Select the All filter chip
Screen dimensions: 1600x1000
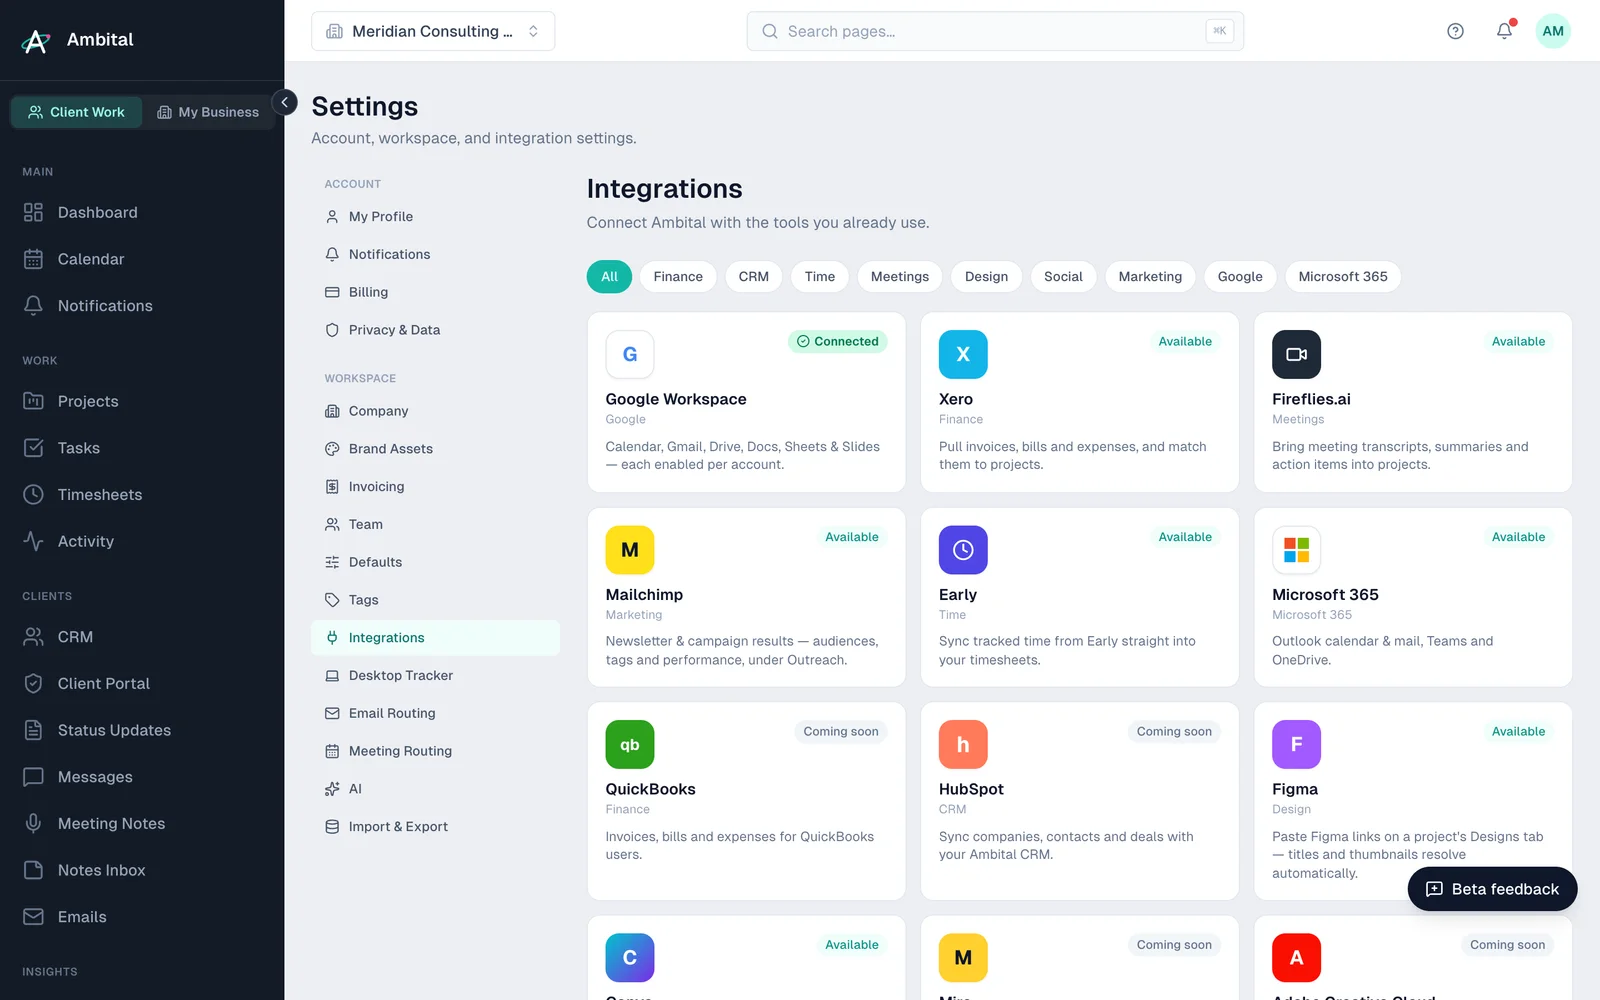[609, 277]
